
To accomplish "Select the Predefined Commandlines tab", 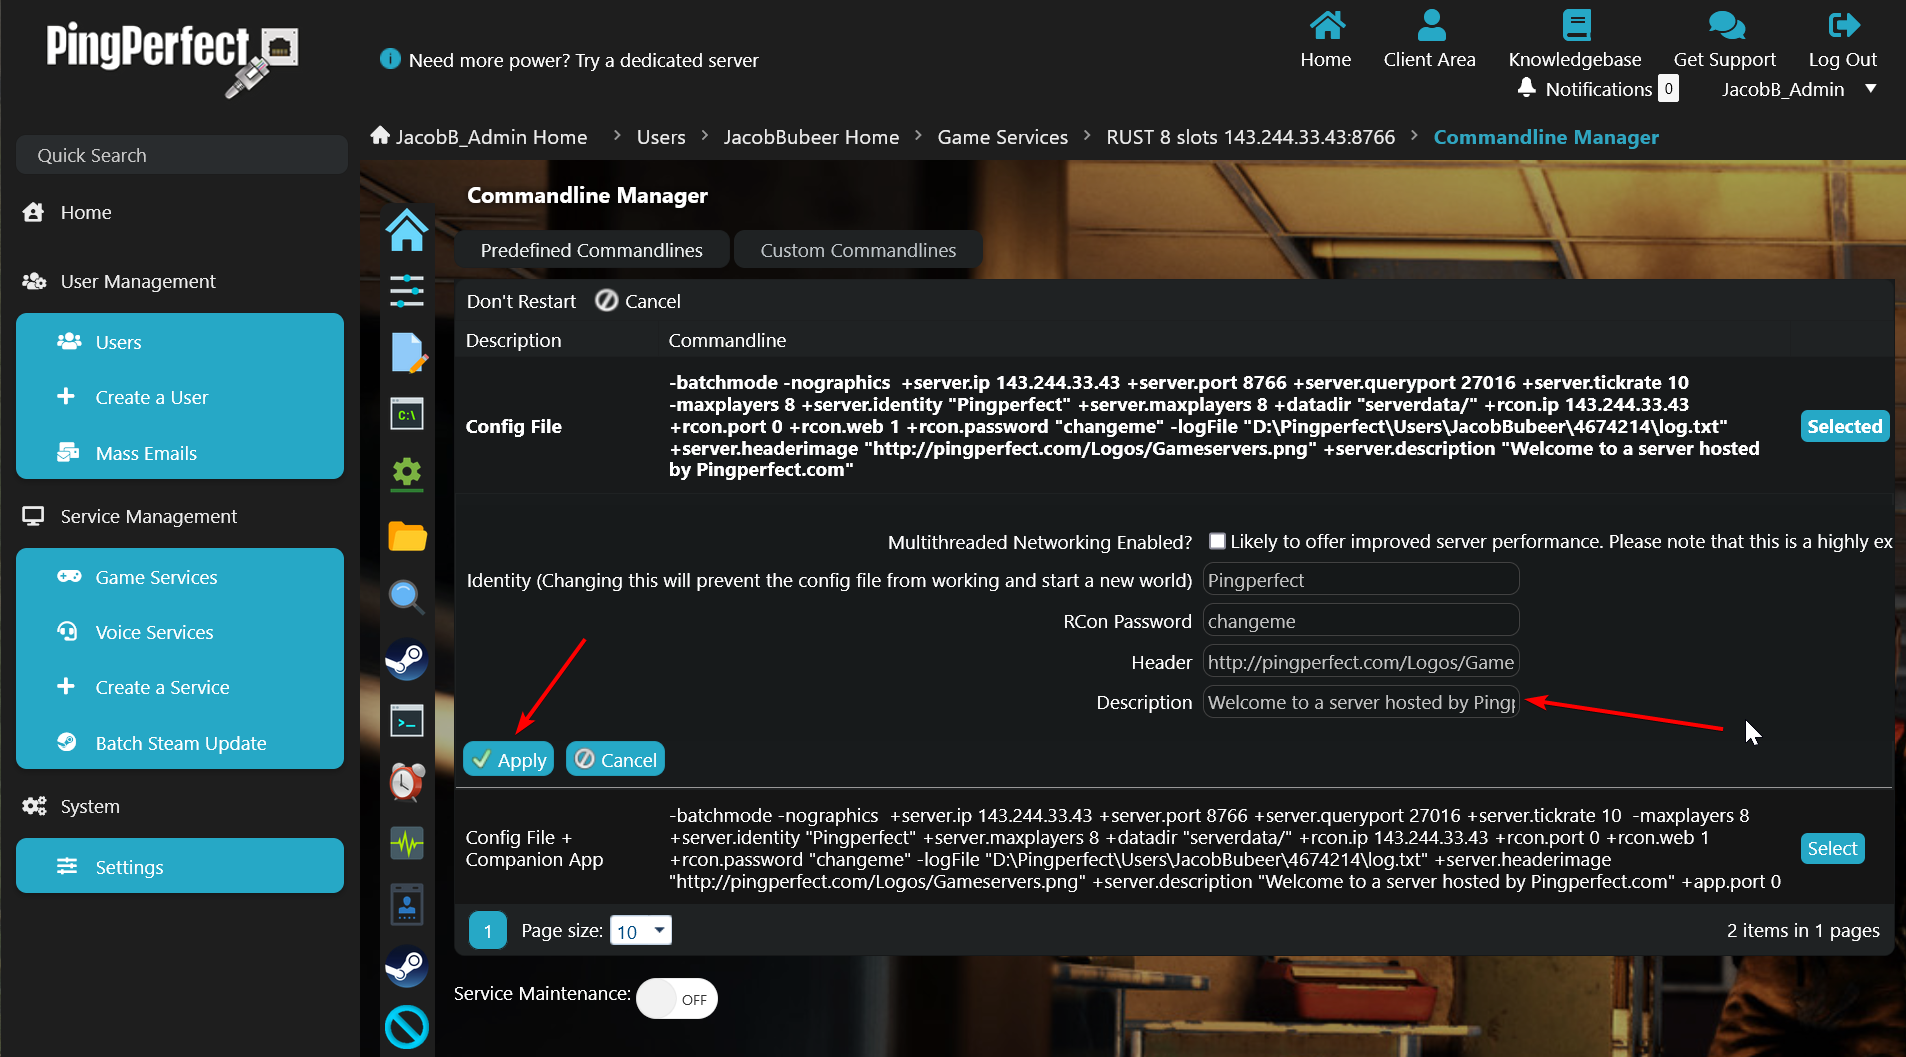I will 591,250.
